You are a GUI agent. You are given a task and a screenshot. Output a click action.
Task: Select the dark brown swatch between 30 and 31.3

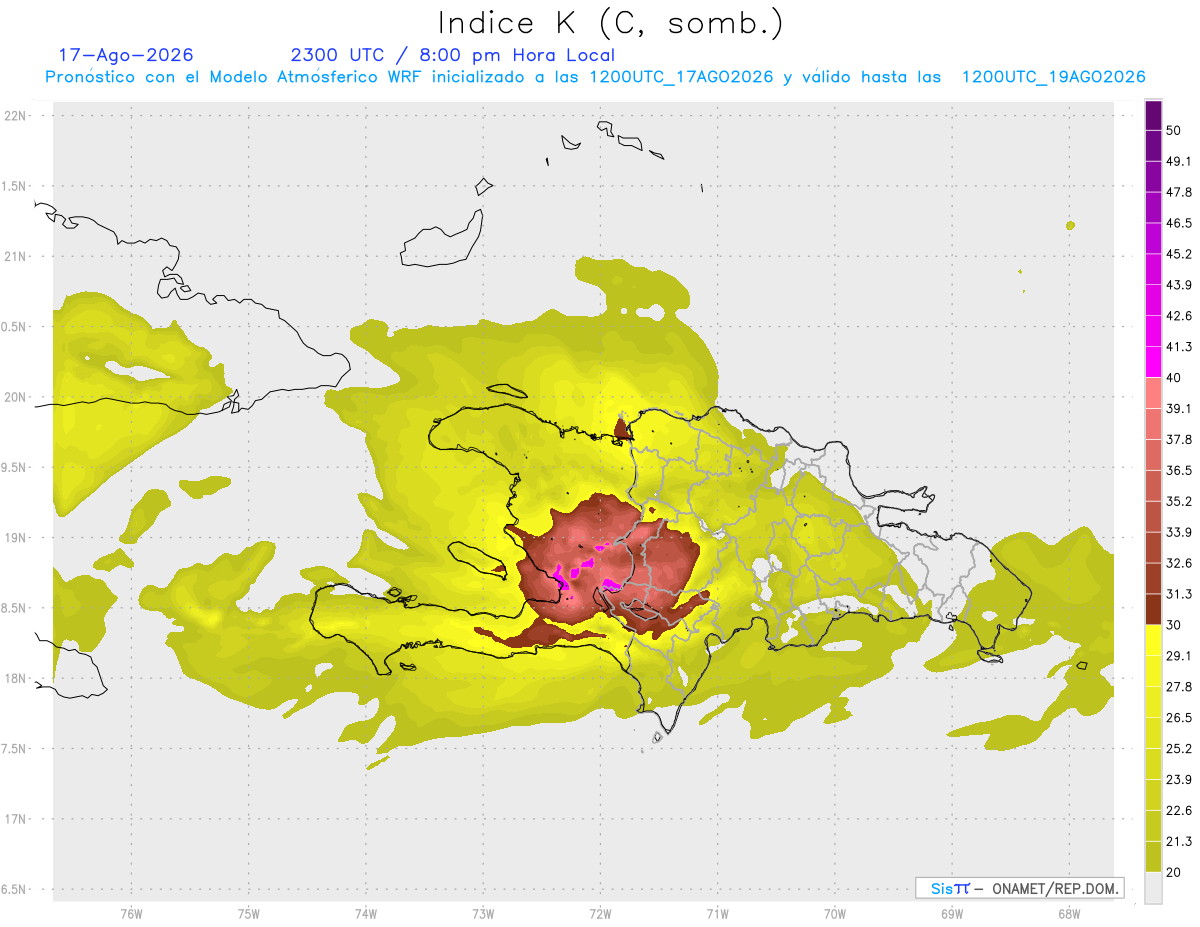coord(1153,609)
